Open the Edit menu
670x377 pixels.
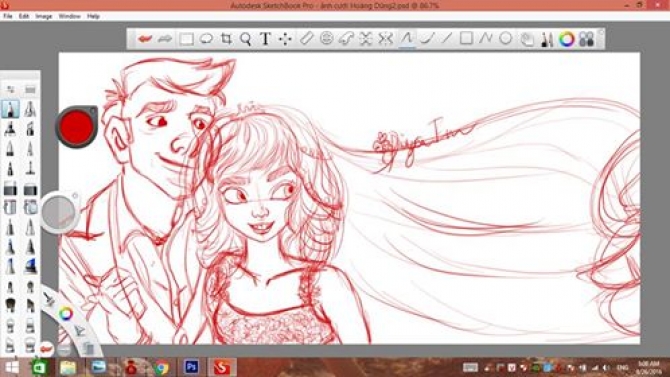(x=24, y=16)
